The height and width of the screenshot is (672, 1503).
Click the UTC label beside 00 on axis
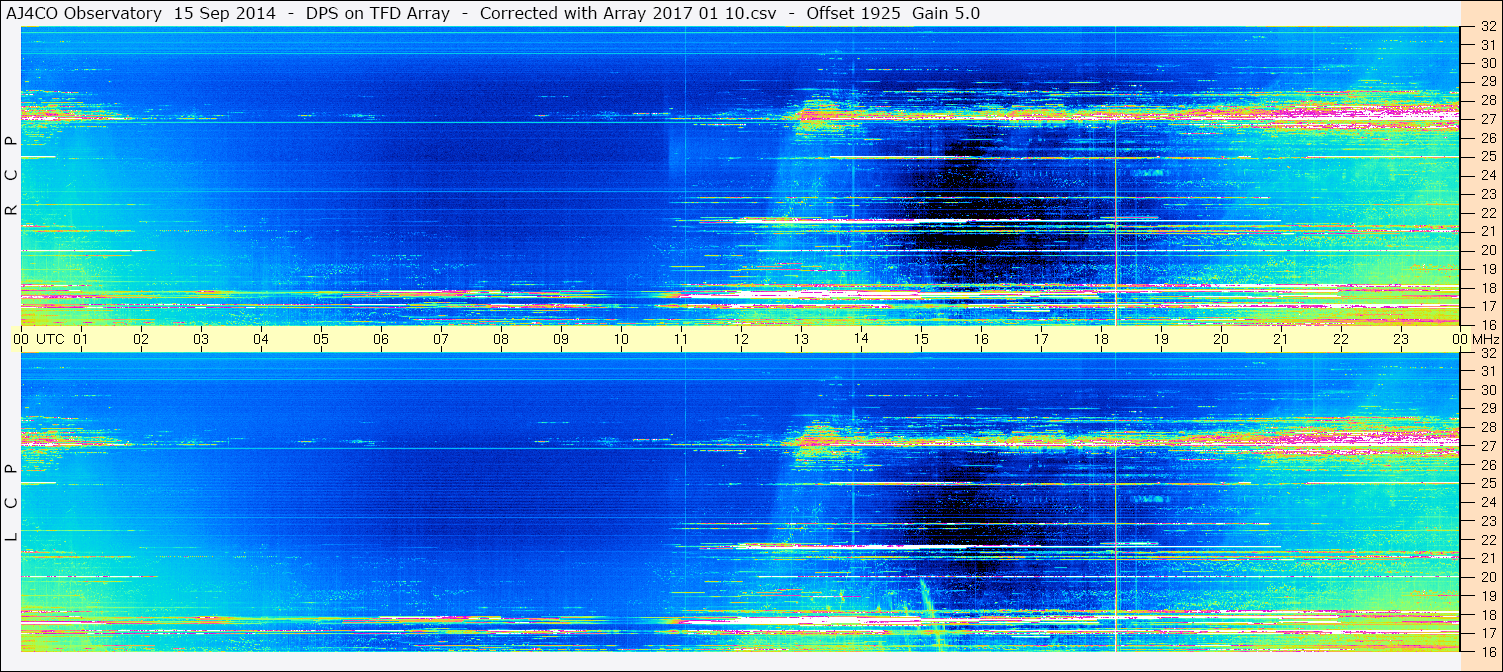point(51,339)
